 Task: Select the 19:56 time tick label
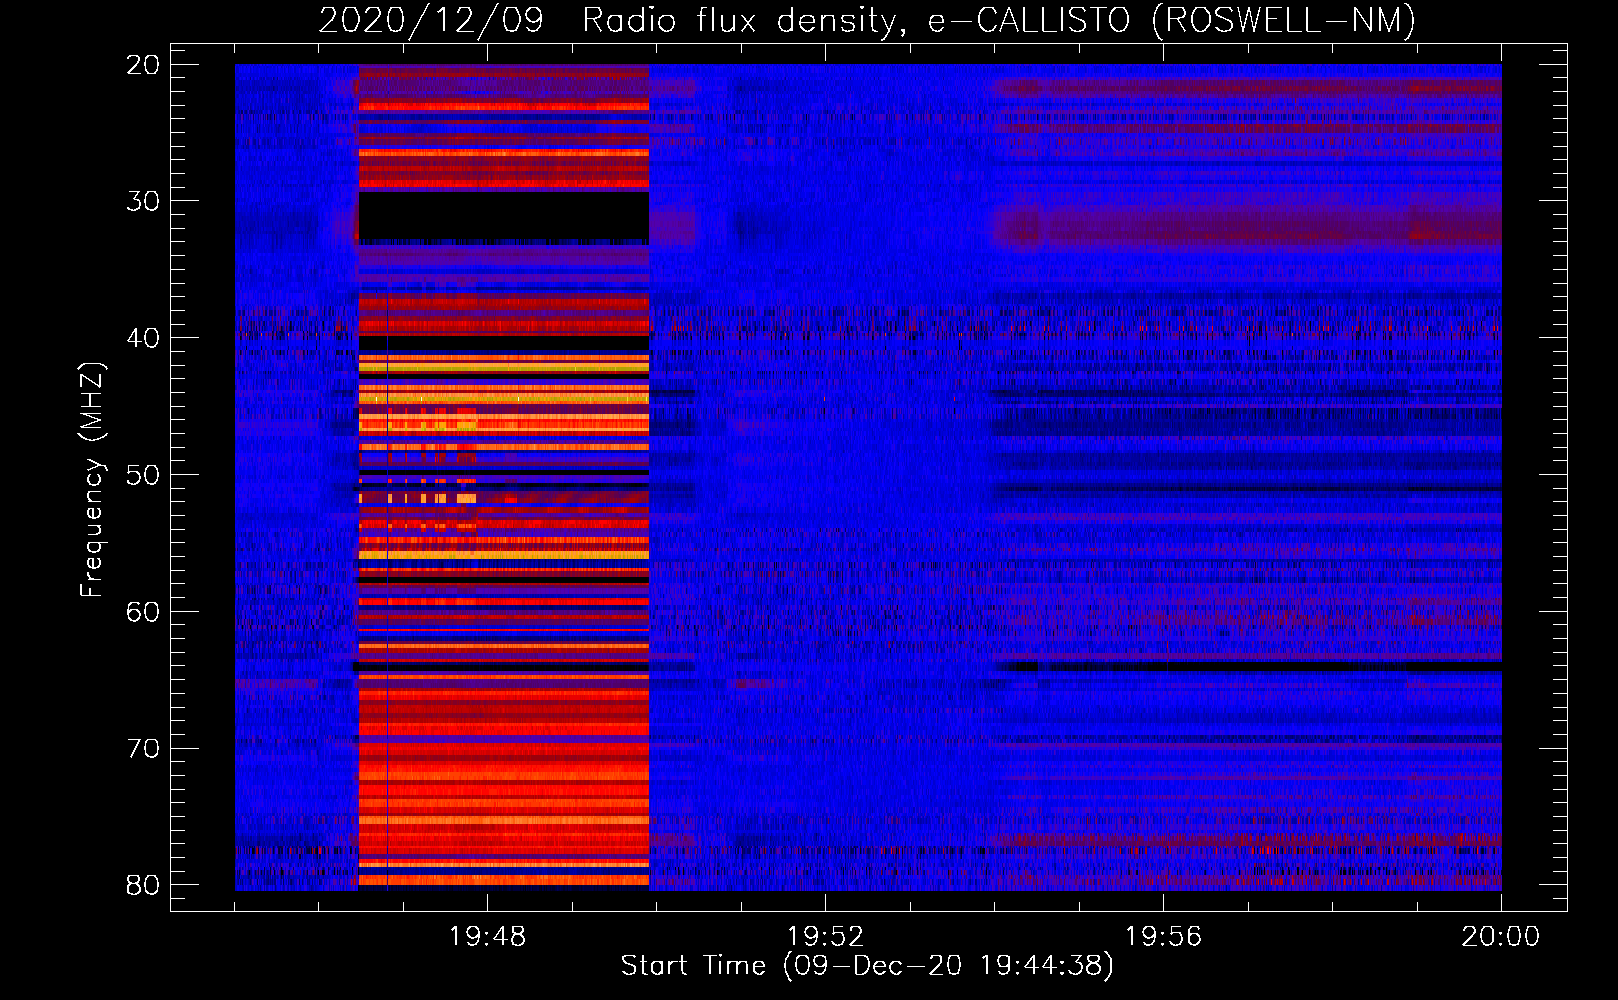coord(1163,937)
